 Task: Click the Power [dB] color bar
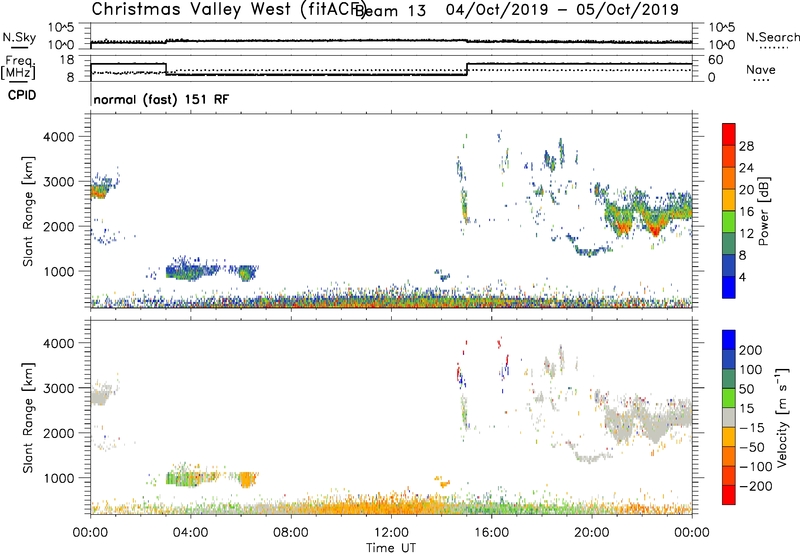pos(729,211)
